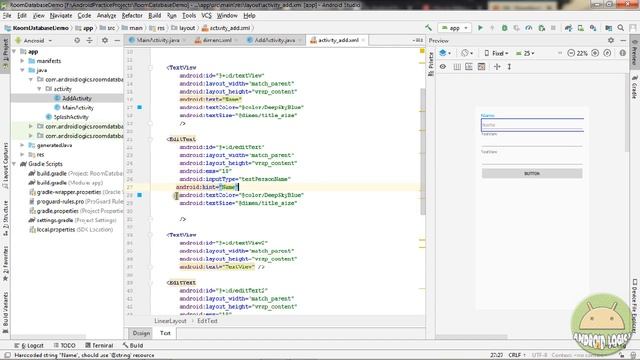
Task: Click the gray Stop square icon
Action: pyautogui.click(x=553, y=28)
